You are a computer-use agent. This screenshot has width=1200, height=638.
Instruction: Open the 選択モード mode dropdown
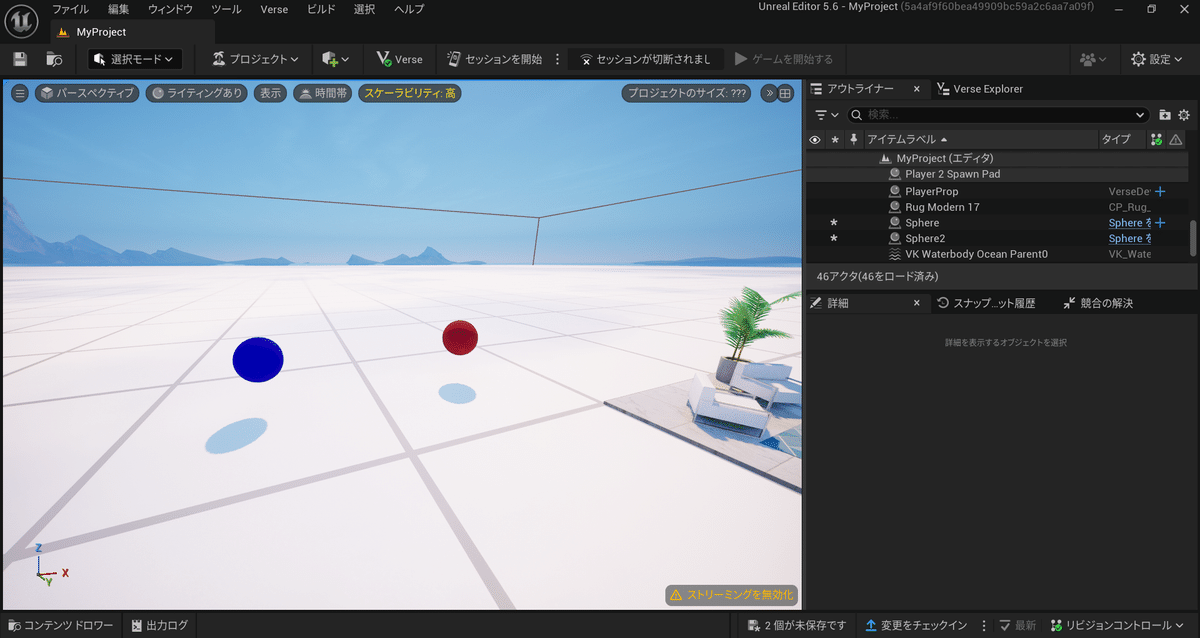tap(135, 59)
